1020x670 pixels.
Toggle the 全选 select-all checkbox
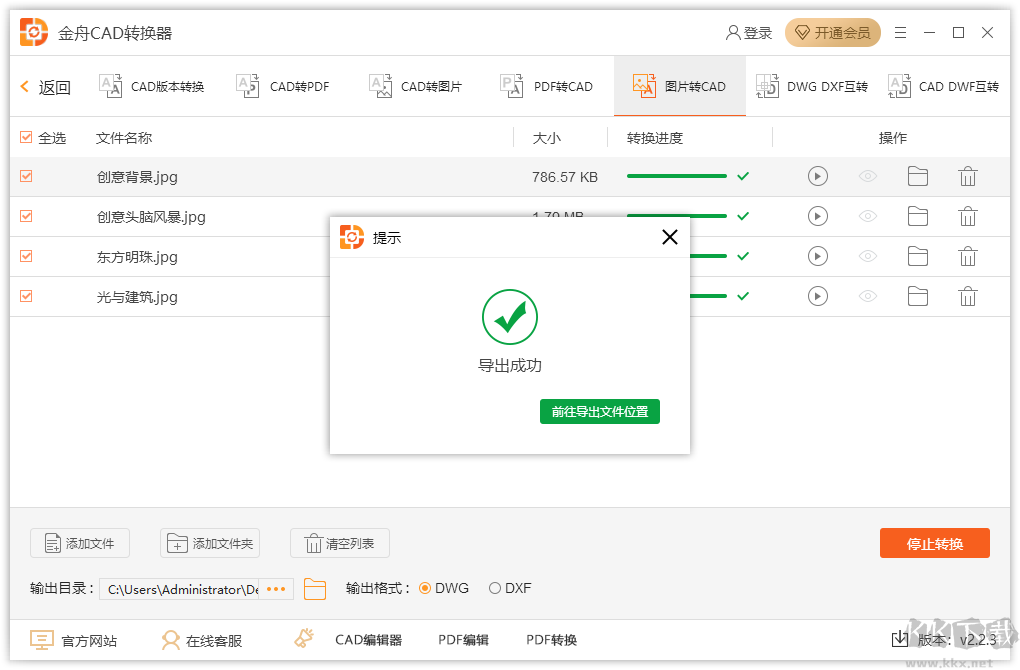pos(25,137)
